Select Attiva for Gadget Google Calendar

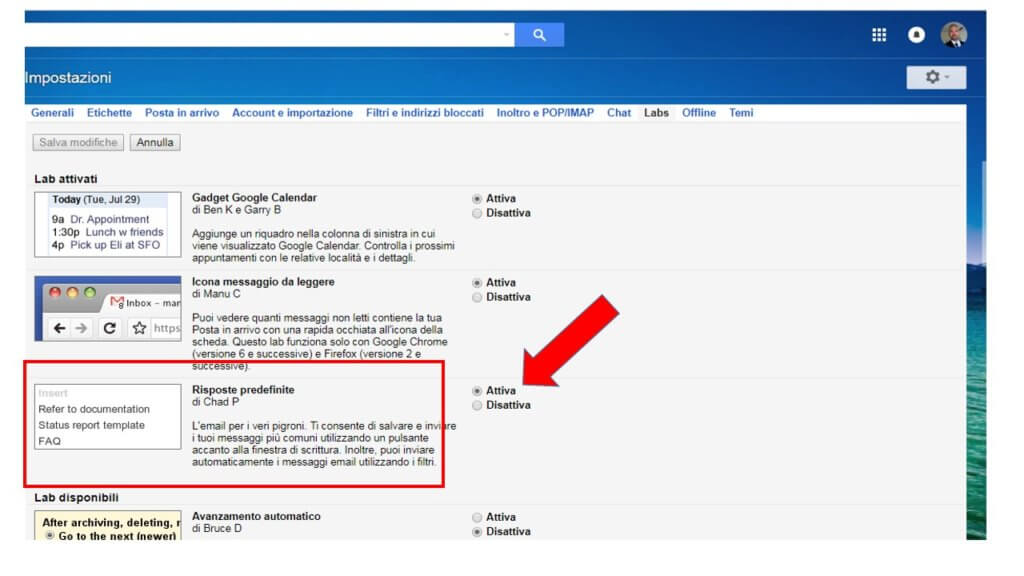477,199
